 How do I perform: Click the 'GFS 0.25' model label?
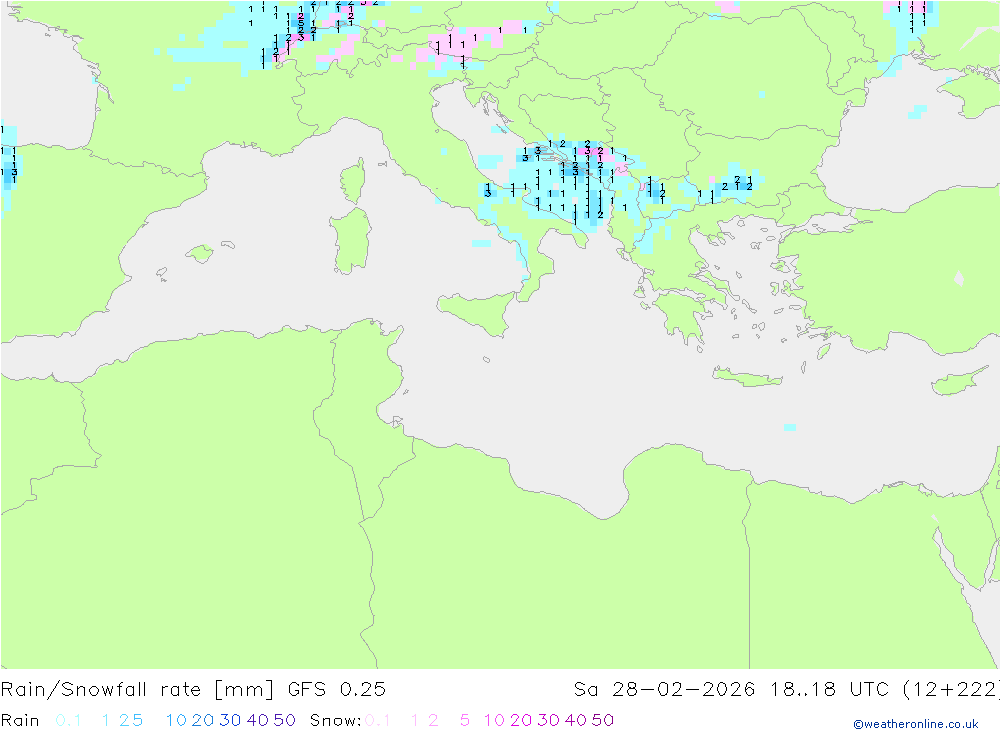pos(337,690)
